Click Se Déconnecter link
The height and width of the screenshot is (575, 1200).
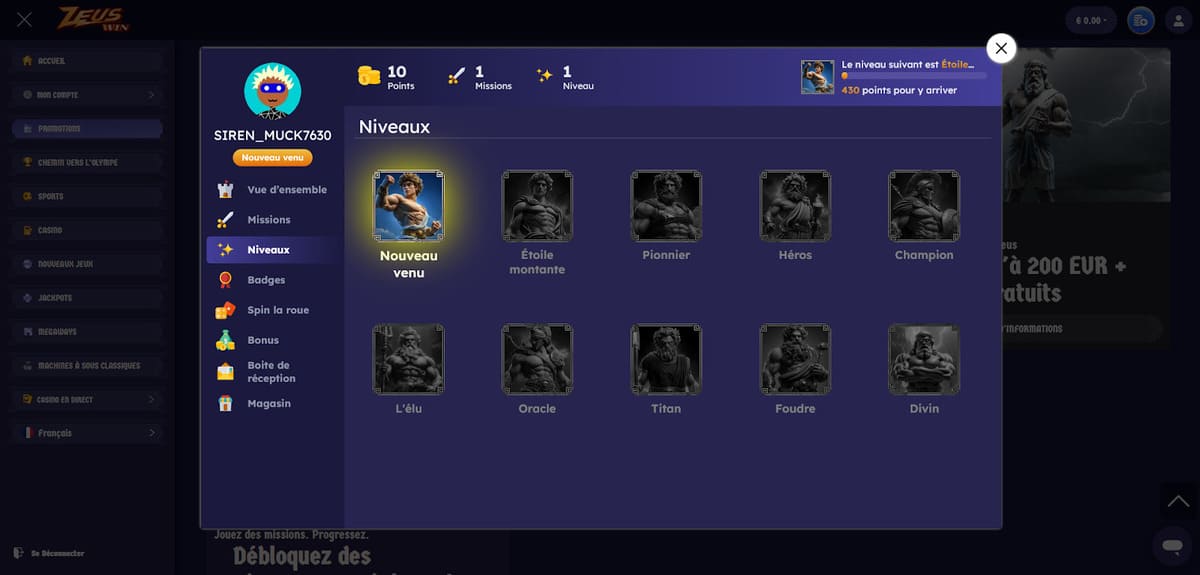pyautogui.click(x=57, y=553)
